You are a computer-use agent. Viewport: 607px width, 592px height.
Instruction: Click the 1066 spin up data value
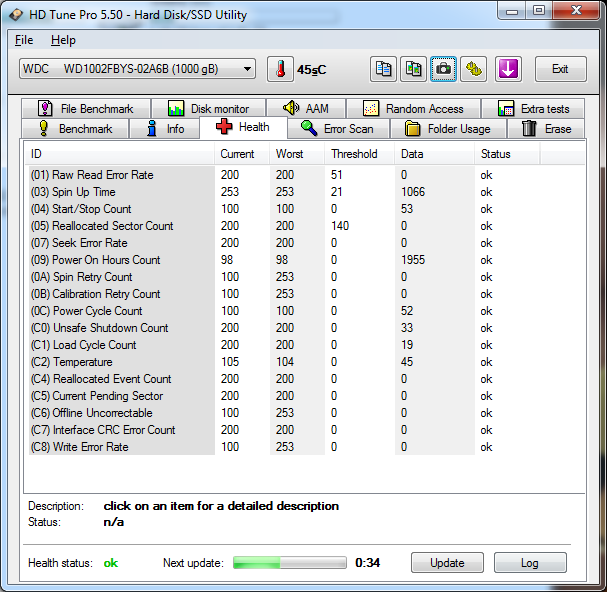pos(413,192)
